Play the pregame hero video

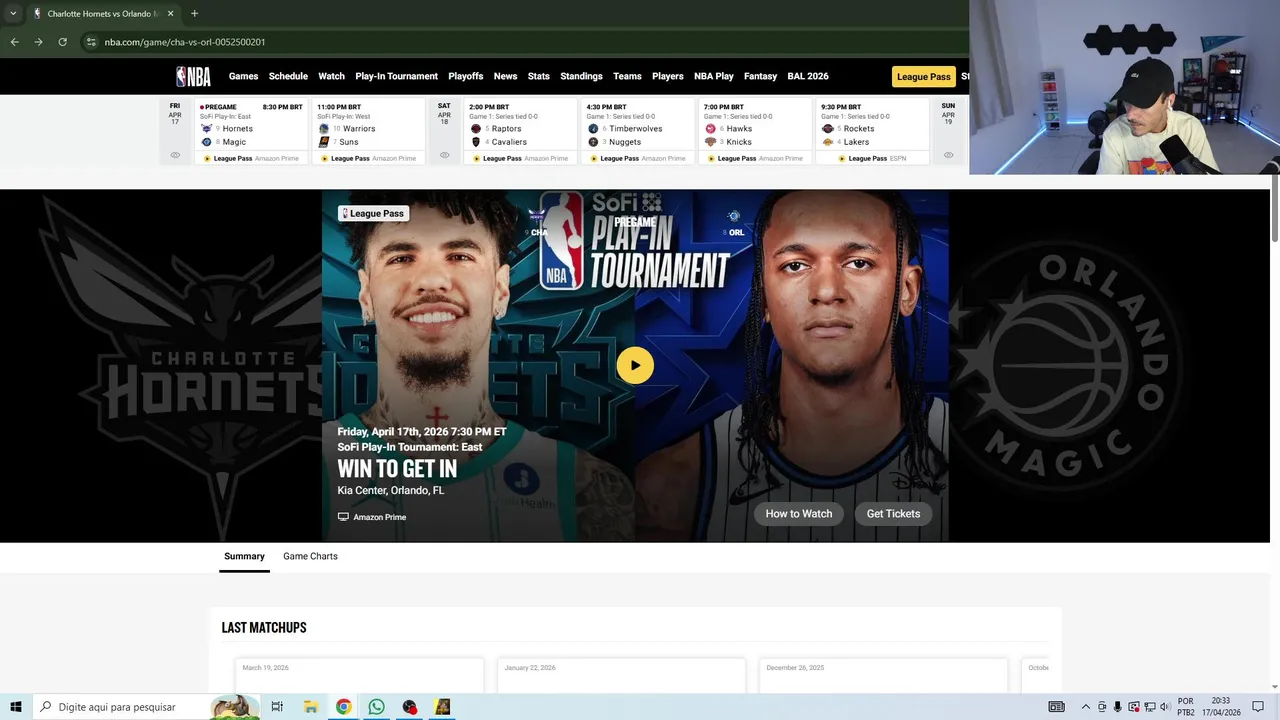click(635, 365)
